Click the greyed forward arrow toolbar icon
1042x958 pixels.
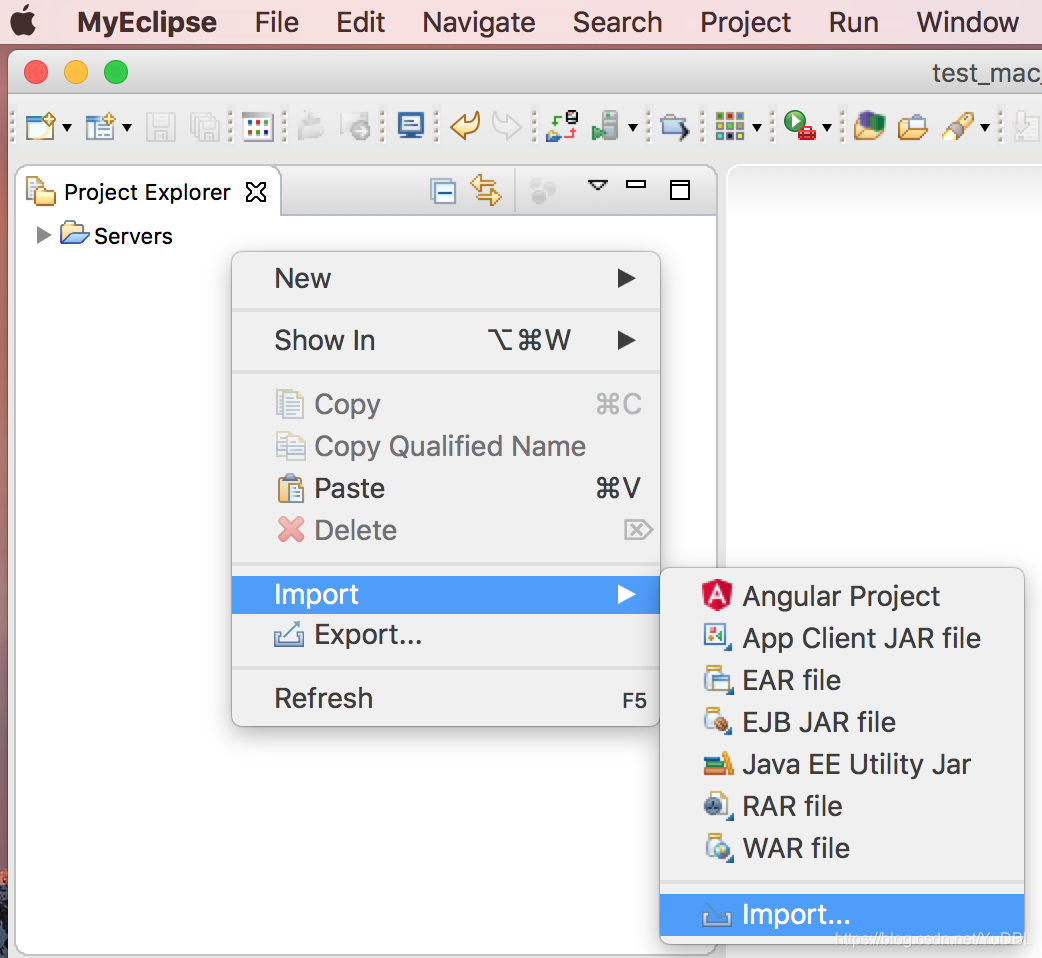pos(506,126)
